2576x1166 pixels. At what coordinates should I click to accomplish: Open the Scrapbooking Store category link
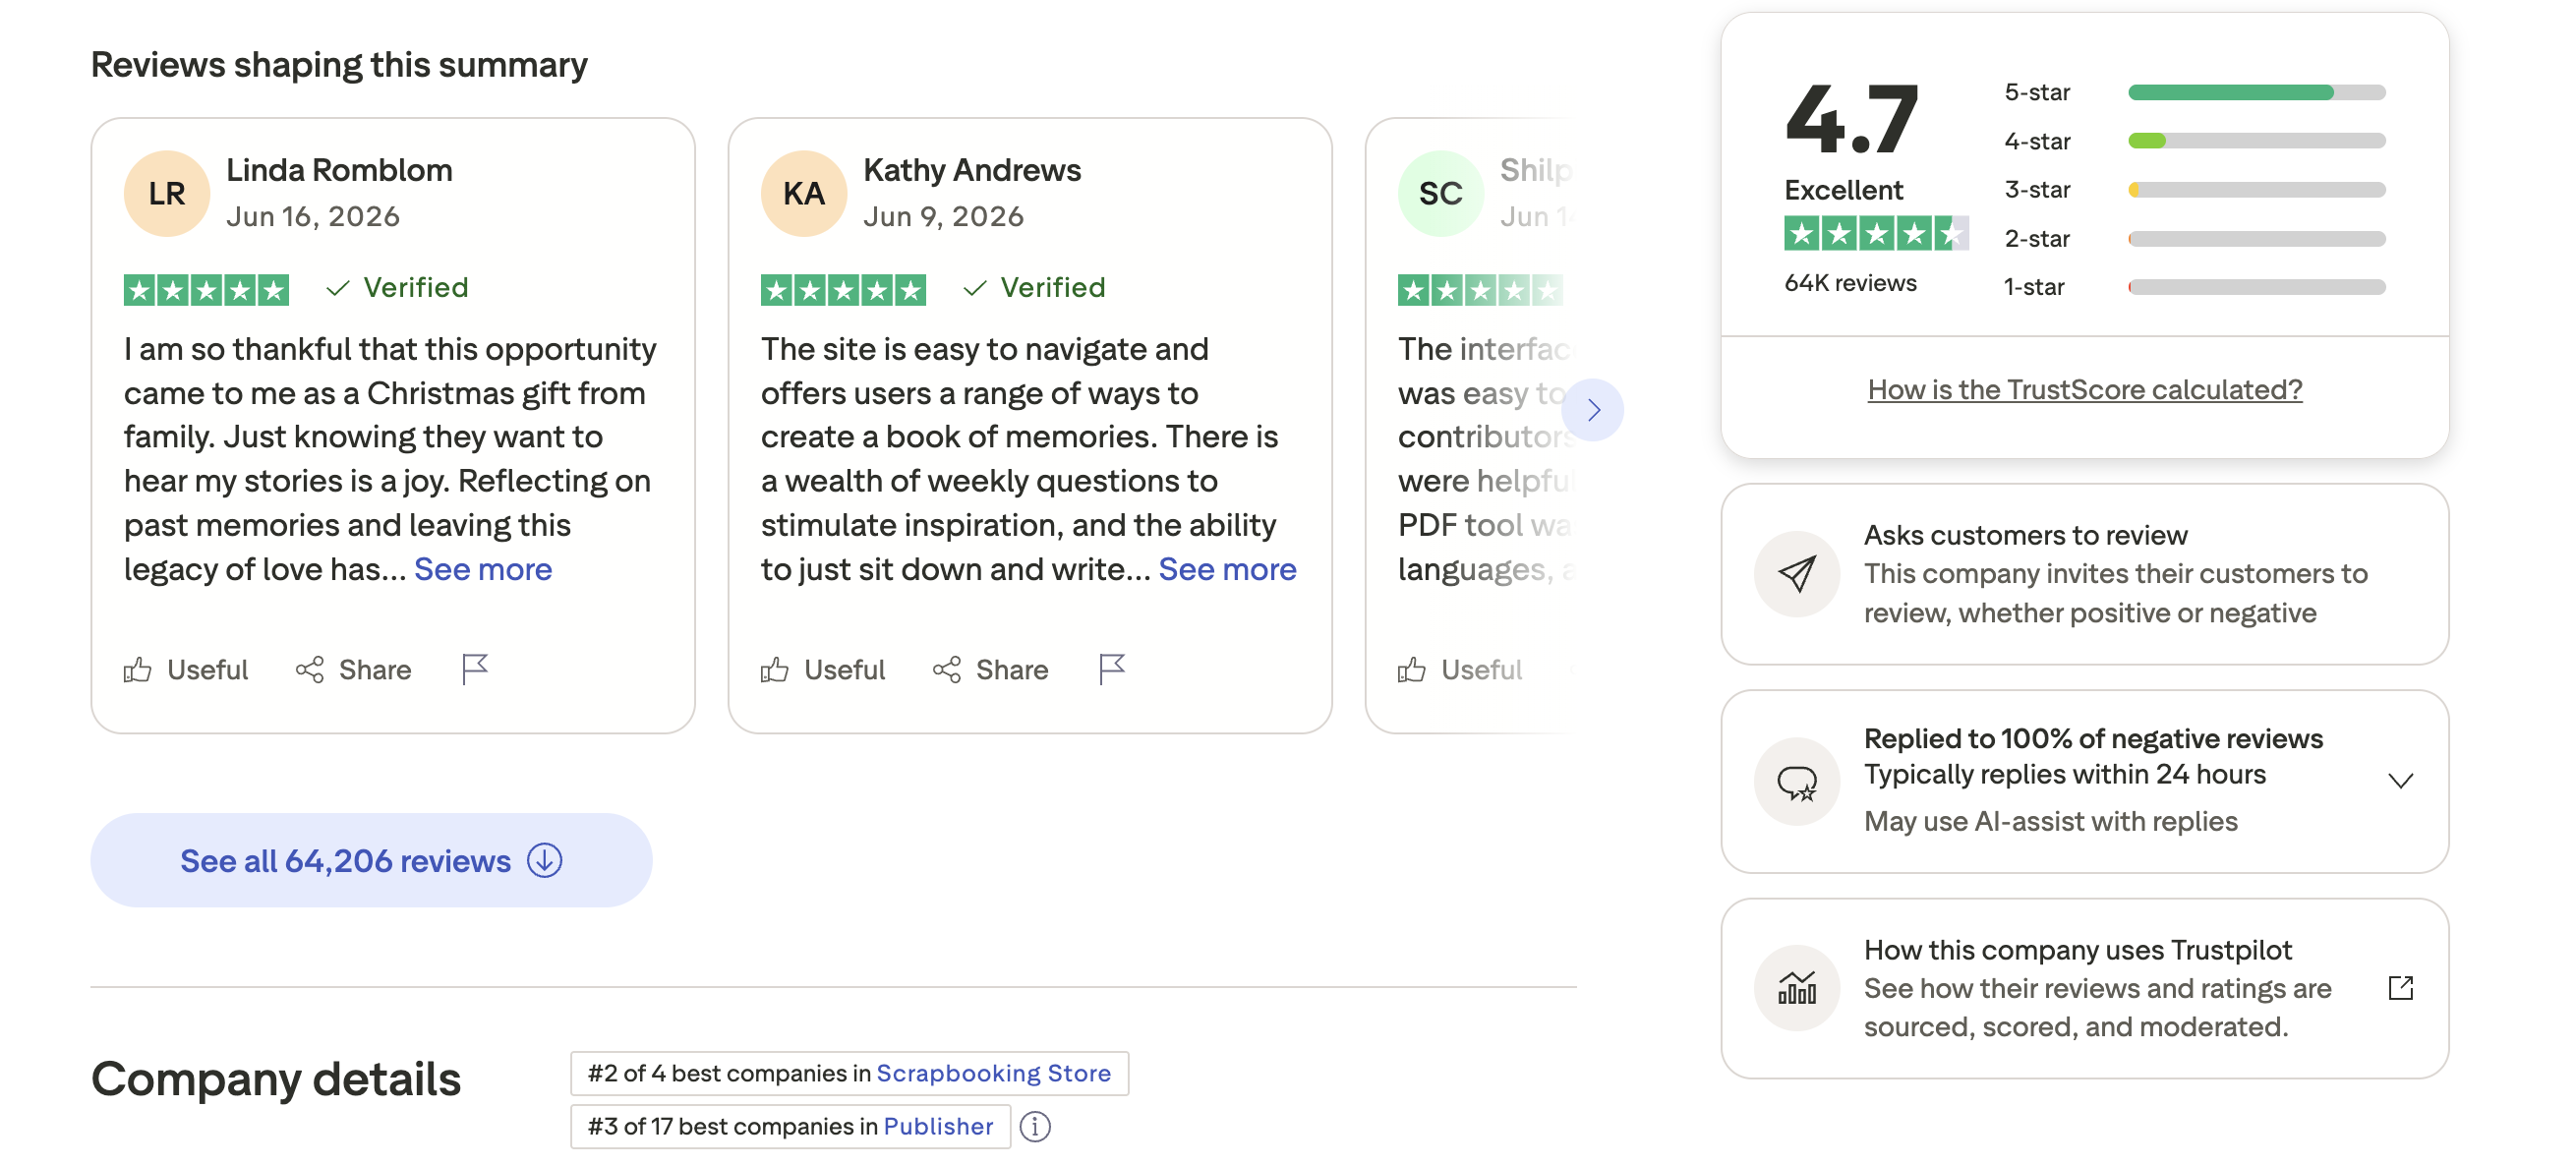click(993, 1073)
